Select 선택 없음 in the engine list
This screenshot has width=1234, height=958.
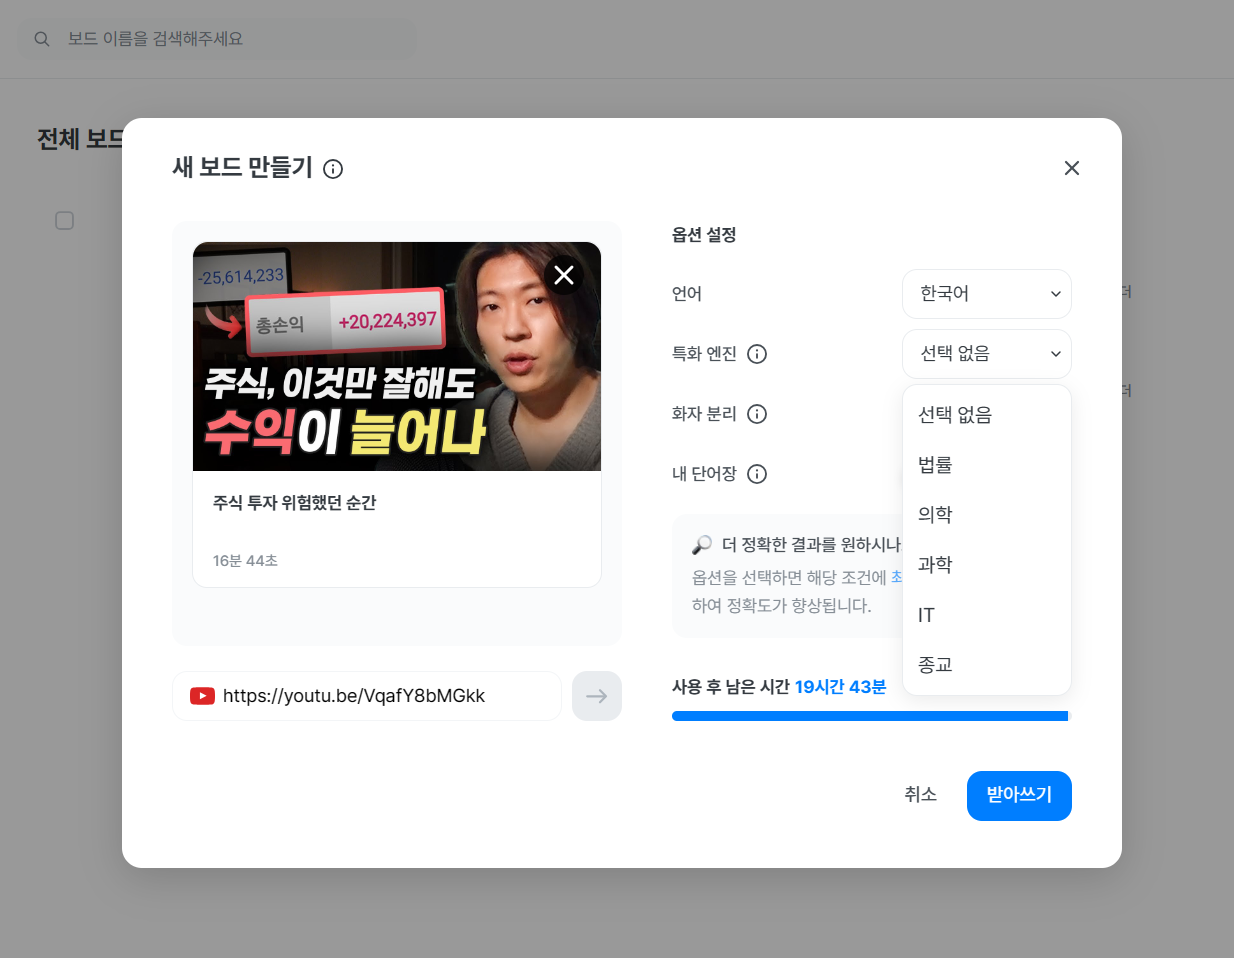pos(987,415)
